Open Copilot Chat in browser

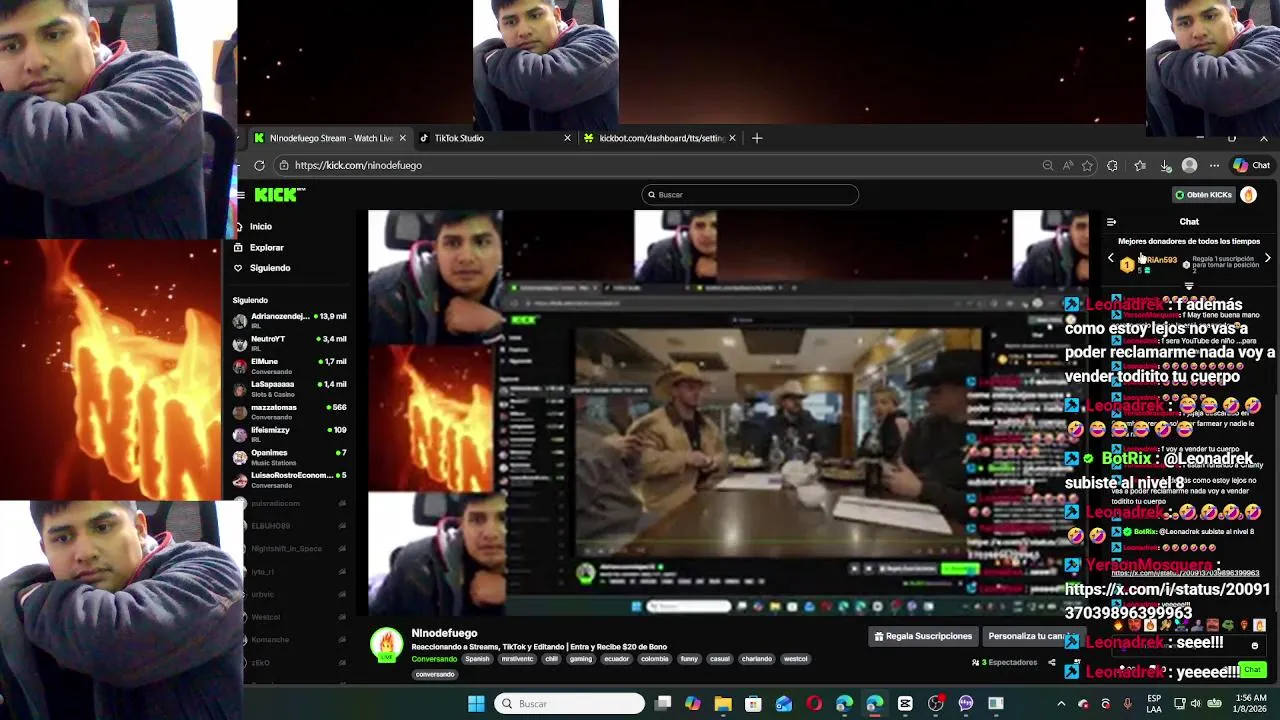1251,165
